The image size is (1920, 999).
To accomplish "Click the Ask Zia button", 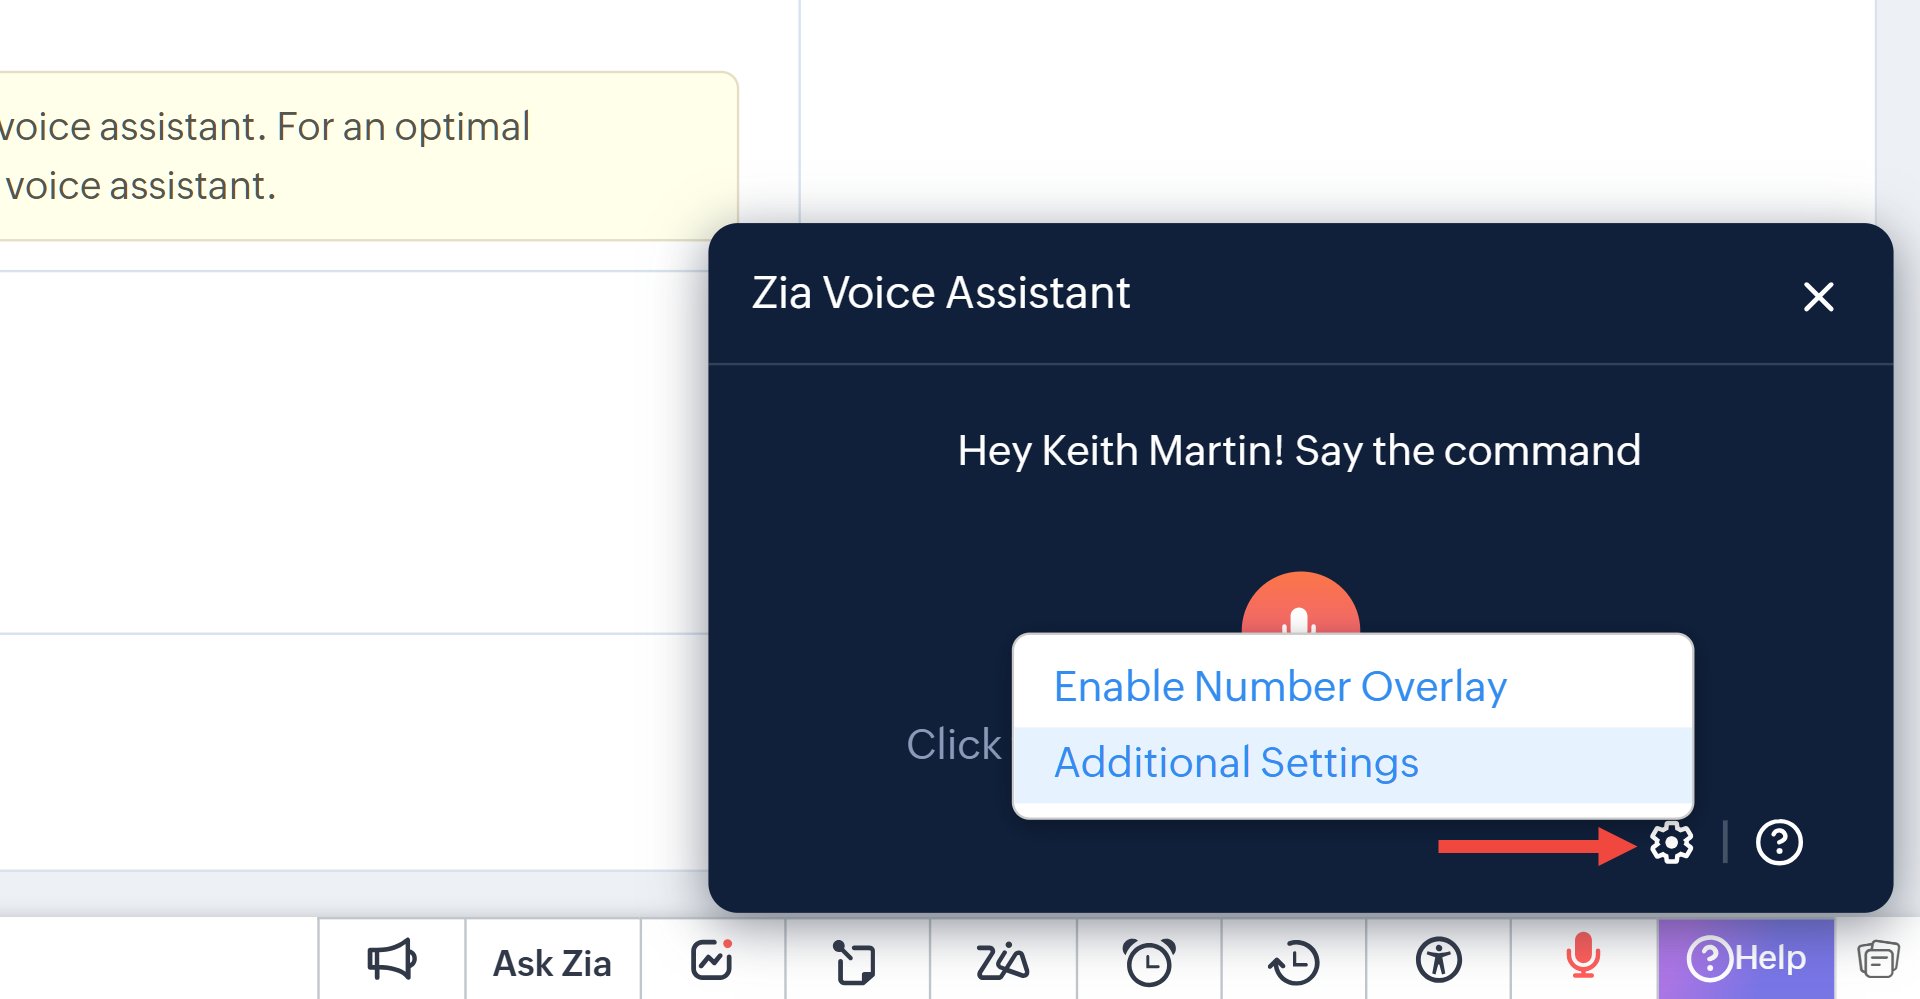I will click(x=552, y=963).
